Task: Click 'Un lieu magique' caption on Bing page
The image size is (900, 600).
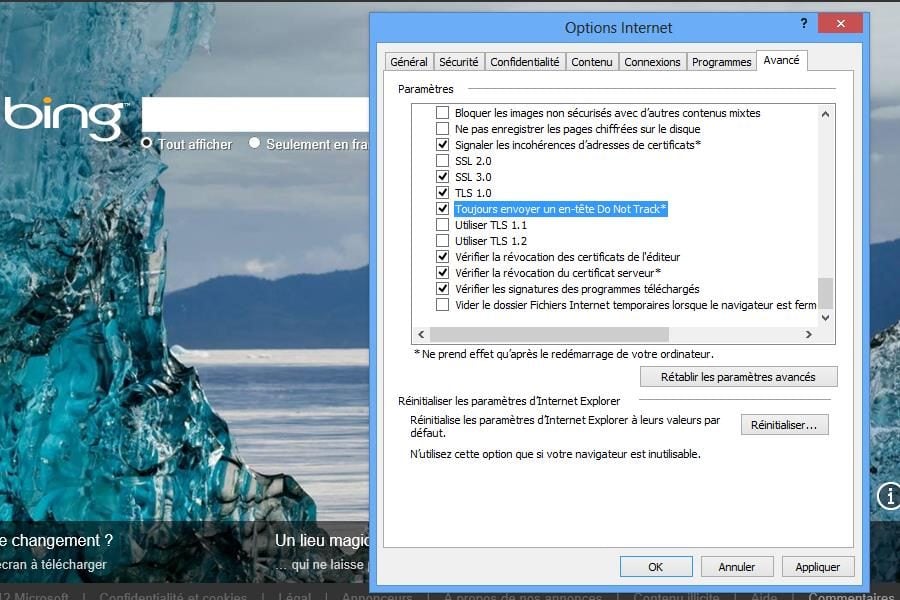Action: pyautogui.click(x=322, y=540)
